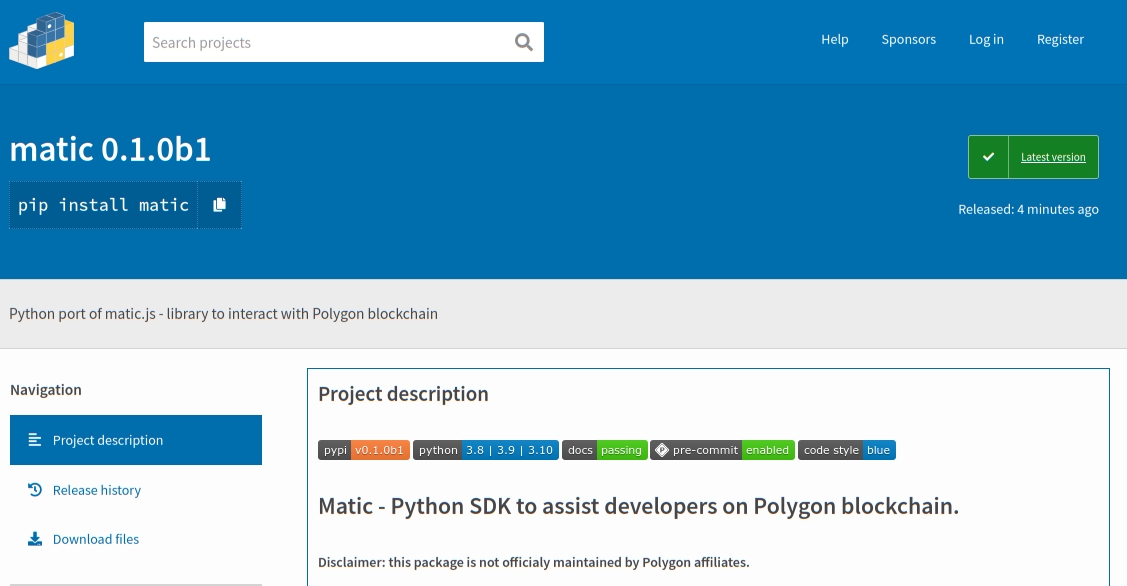Click the Latest version link
The height and width of the screenshot is (586, 1127).
coord(1053,157)
